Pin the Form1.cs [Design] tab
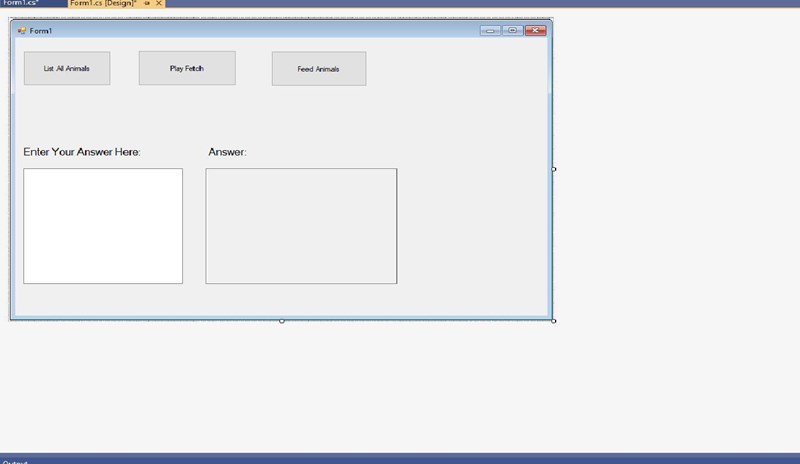 tap(147, 3)
